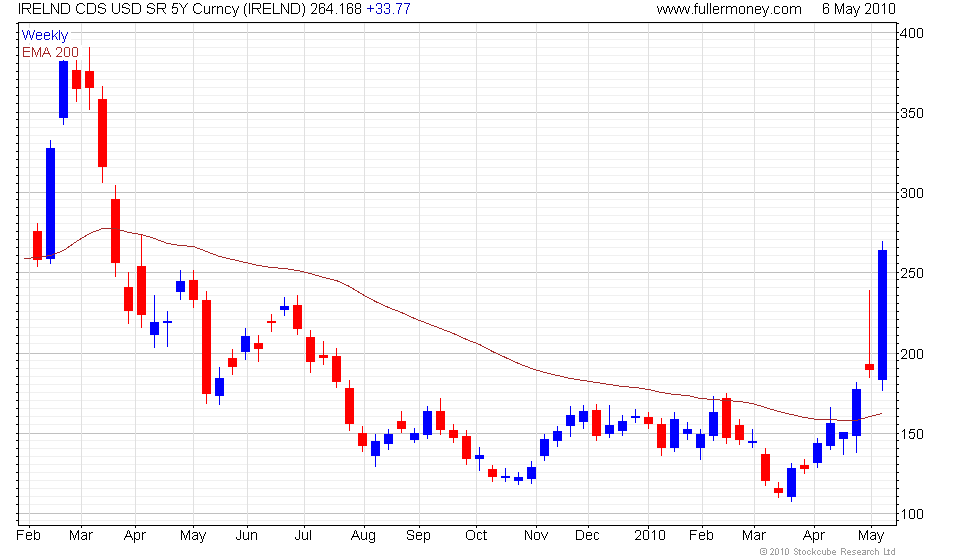Click the 'Oct' time axis label
This screenshot has width=980, height=560.
tap(476, 536)
